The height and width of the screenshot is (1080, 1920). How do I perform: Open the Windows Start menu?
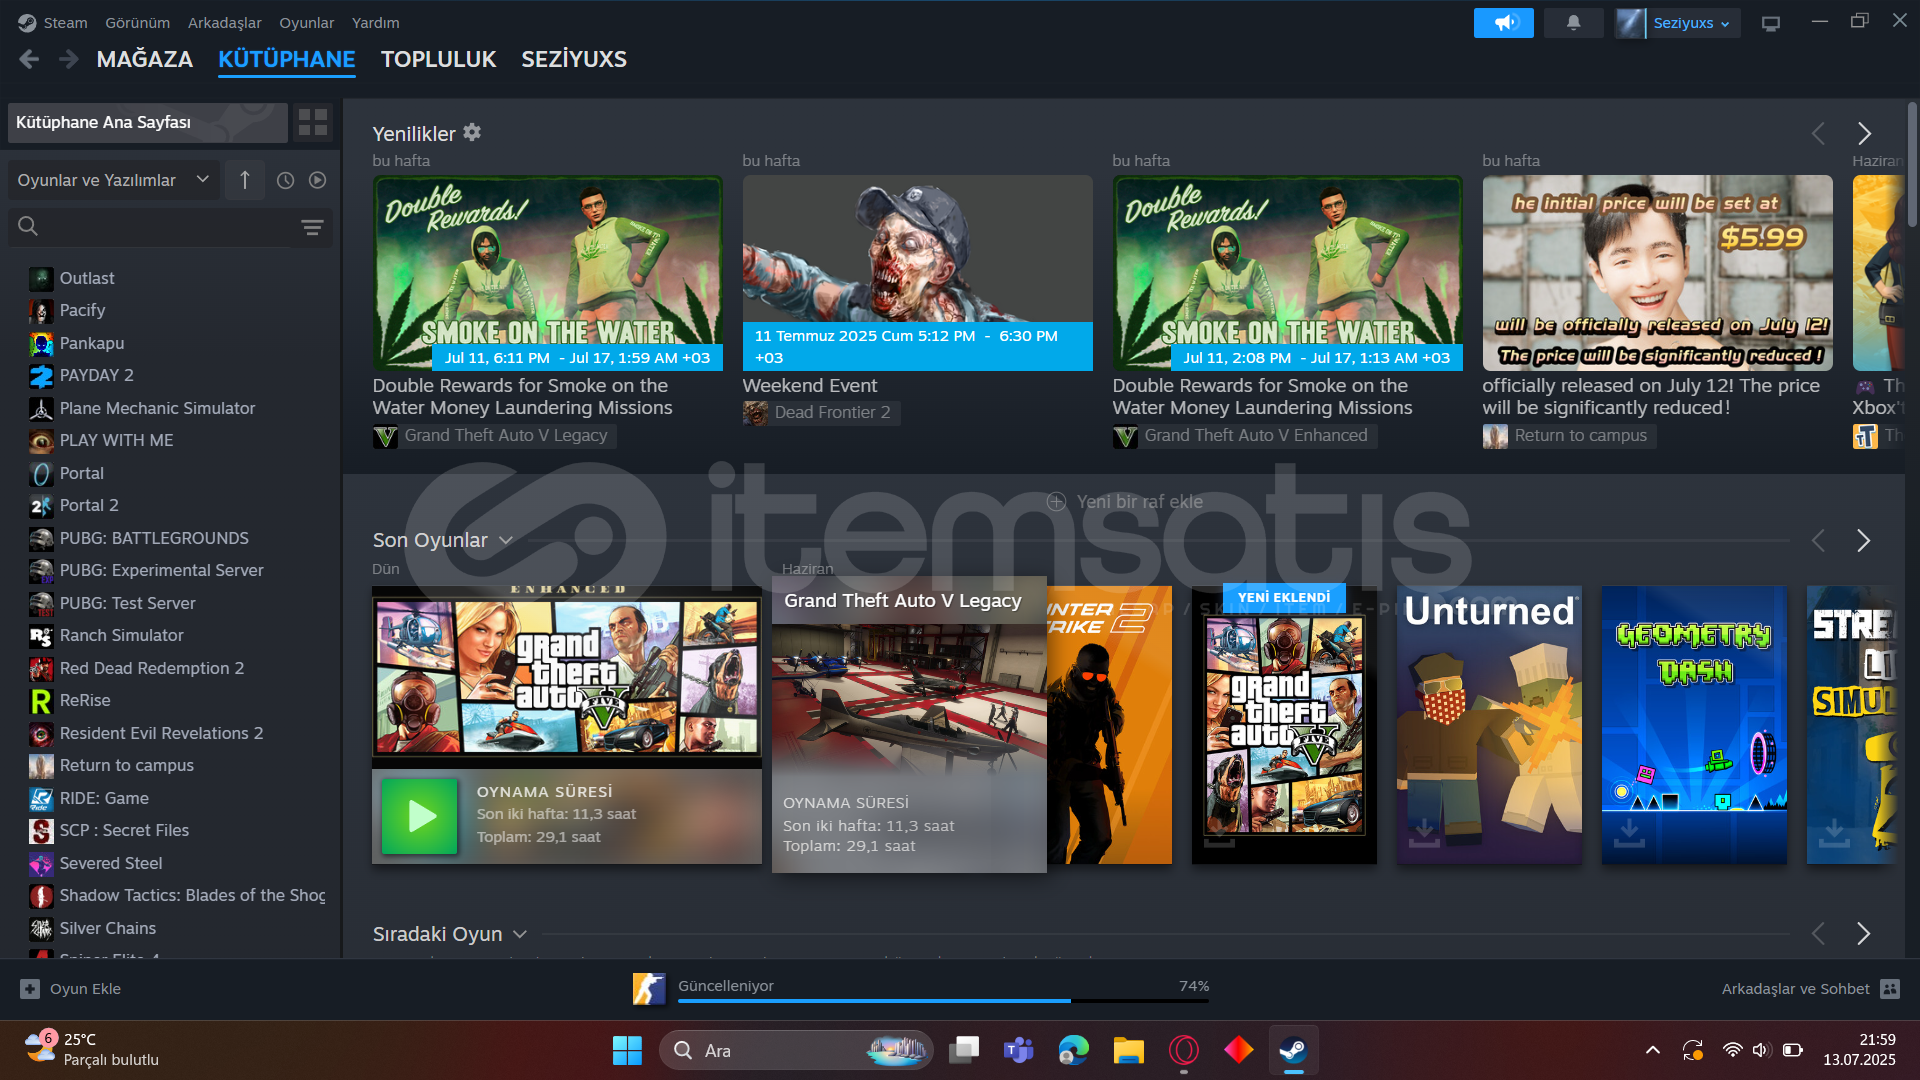tap(627, 1050)
